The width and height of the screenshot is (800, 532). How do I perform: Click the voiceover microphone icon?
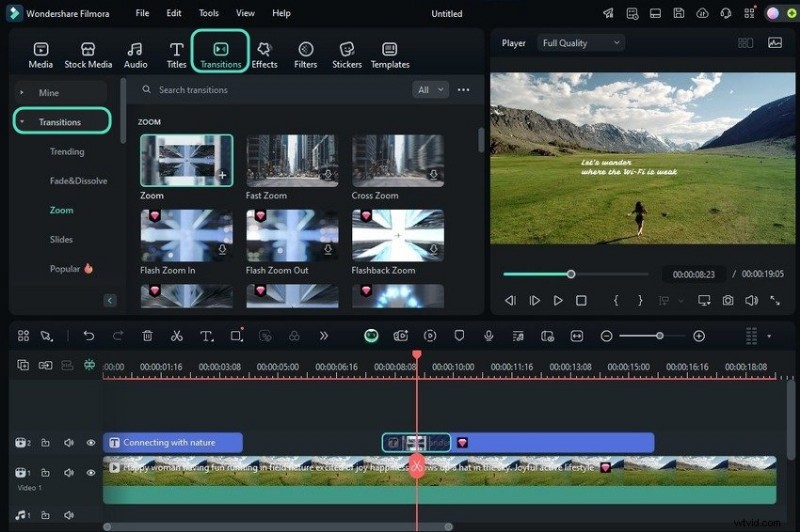(x=489, y=336)
